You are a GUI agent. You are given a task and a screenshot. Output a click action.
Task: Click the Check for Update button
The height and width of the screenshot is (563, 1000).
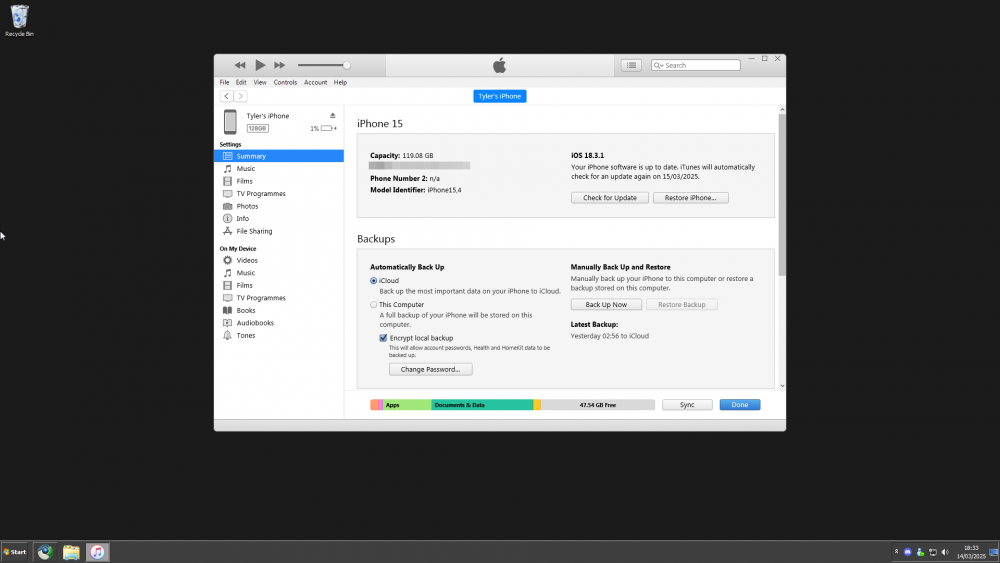(x=609, y=198)
